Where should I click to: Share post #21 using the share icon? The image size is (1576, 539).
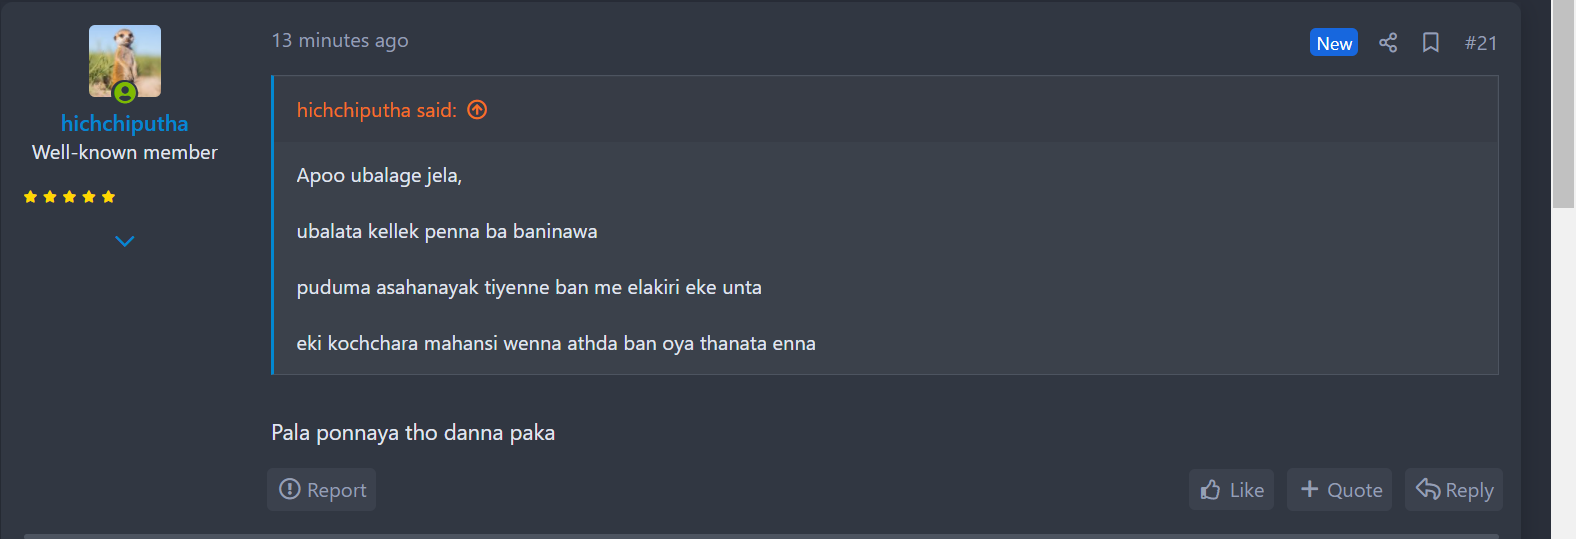pyautogui.click(x=1388, y=42)
